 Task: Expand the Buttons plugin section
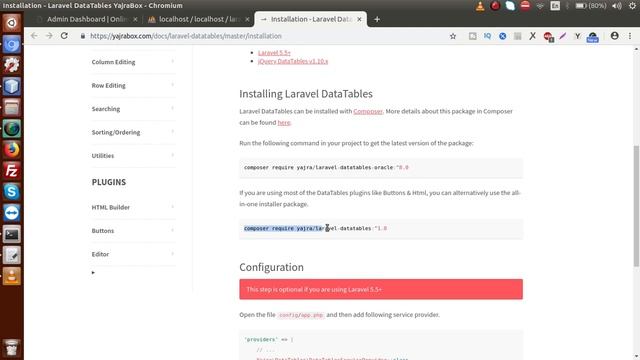133,231
